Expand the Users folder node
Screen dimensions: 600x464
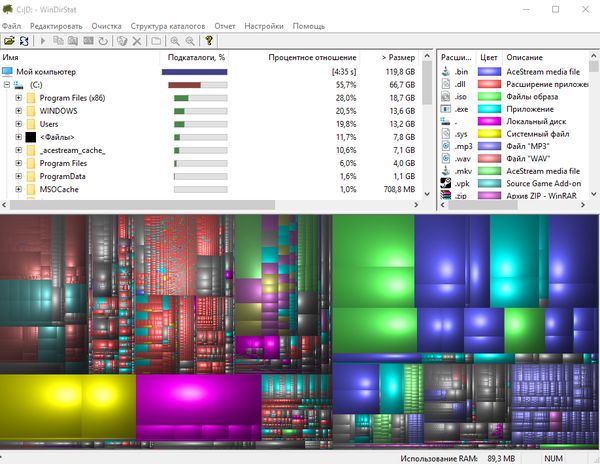19,124
